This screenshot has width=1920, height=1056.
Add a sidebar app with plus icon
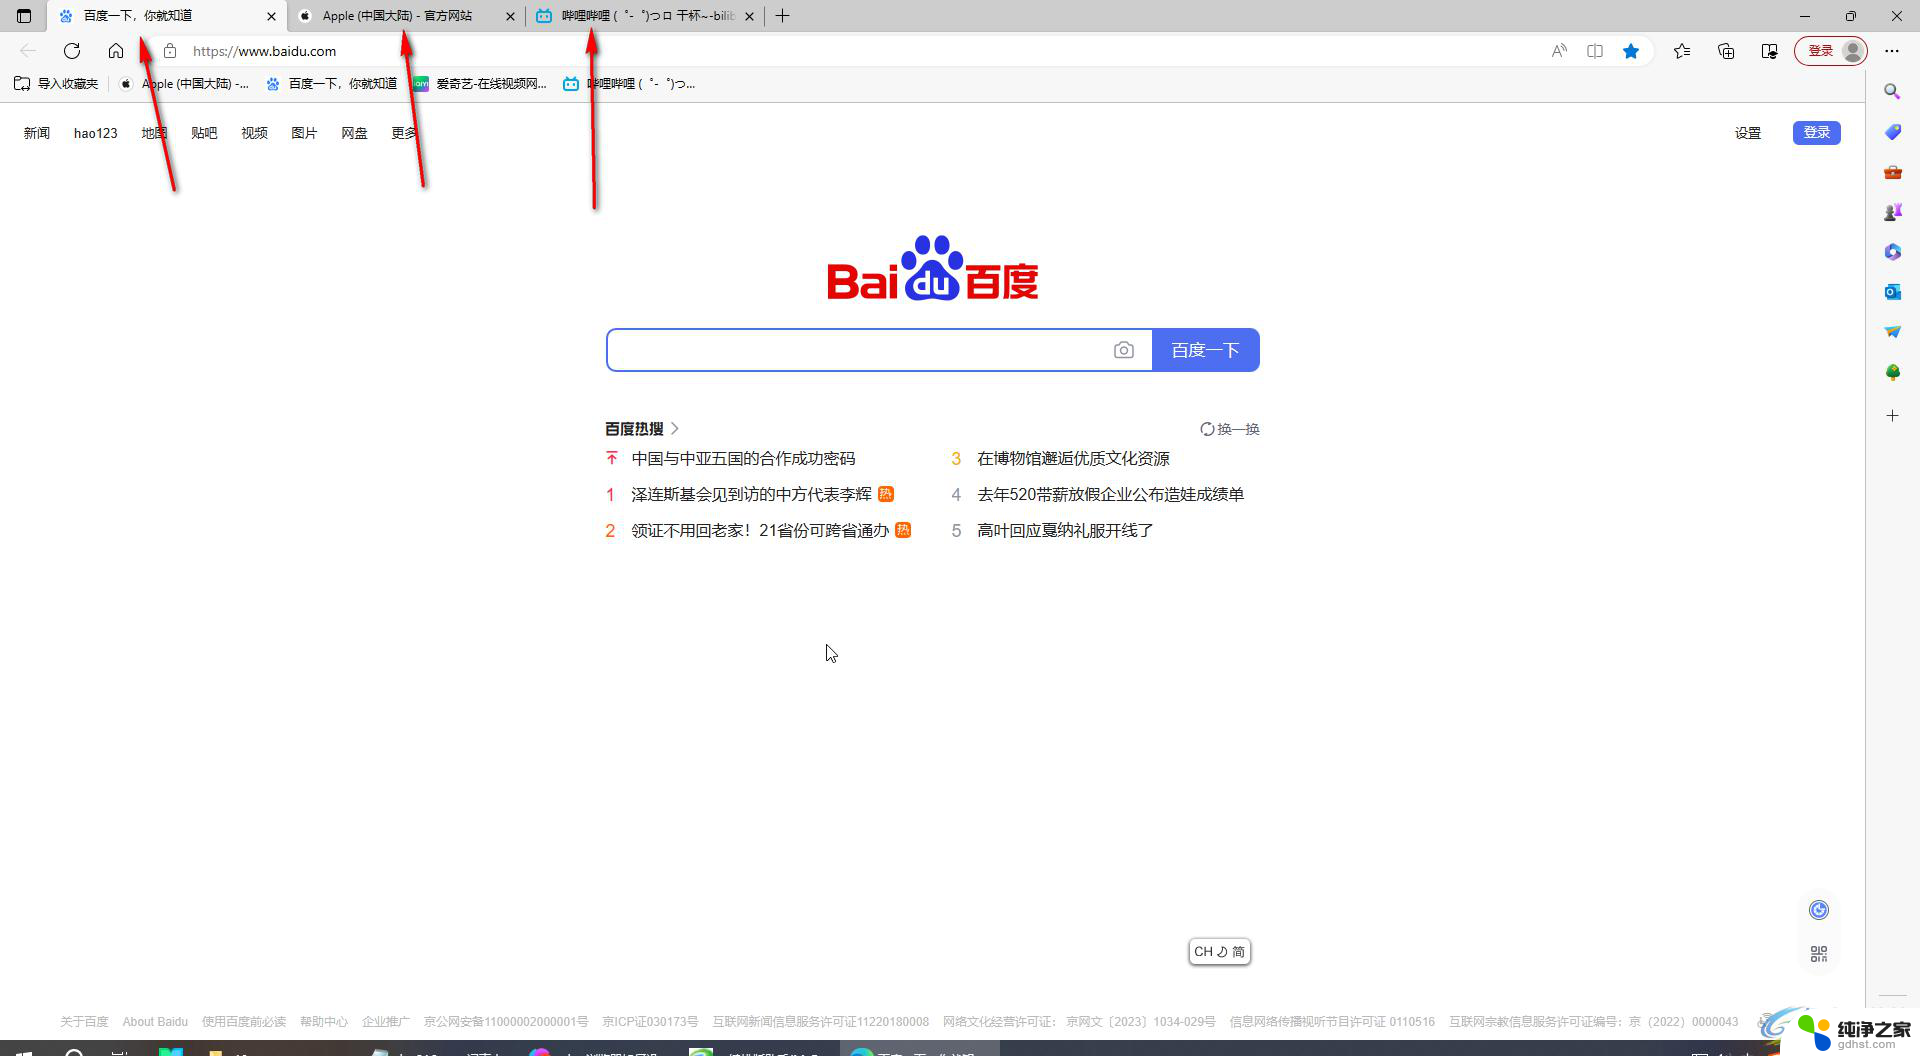[x=1892, y=415]
